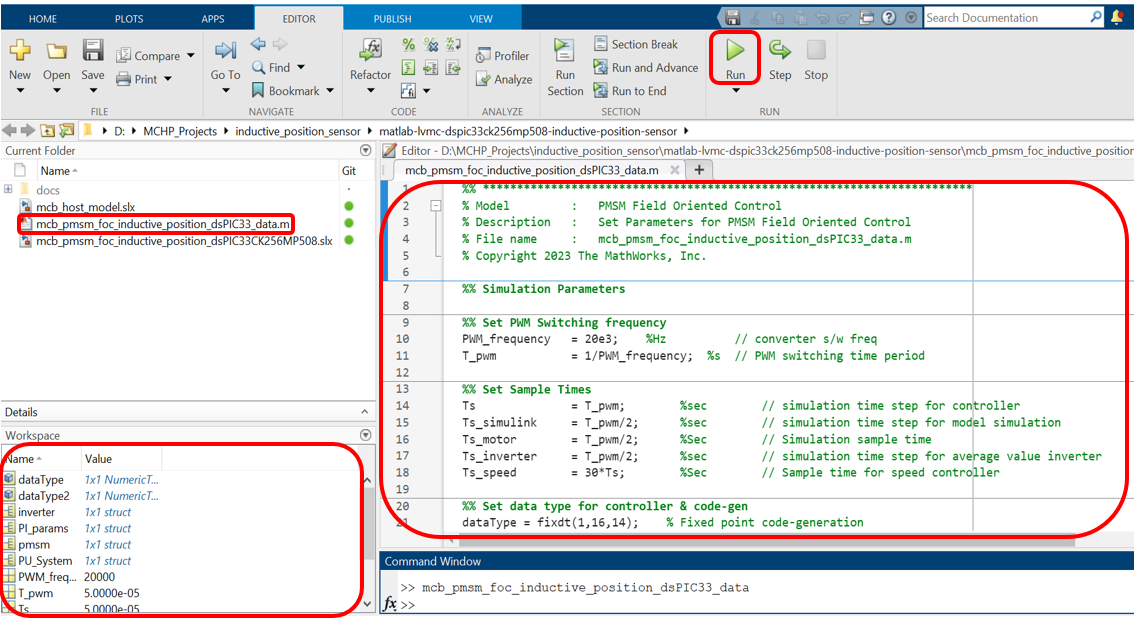Click the Compare files button
The height and width of the screenshot is (621, 1138).
tap(148, 56)
